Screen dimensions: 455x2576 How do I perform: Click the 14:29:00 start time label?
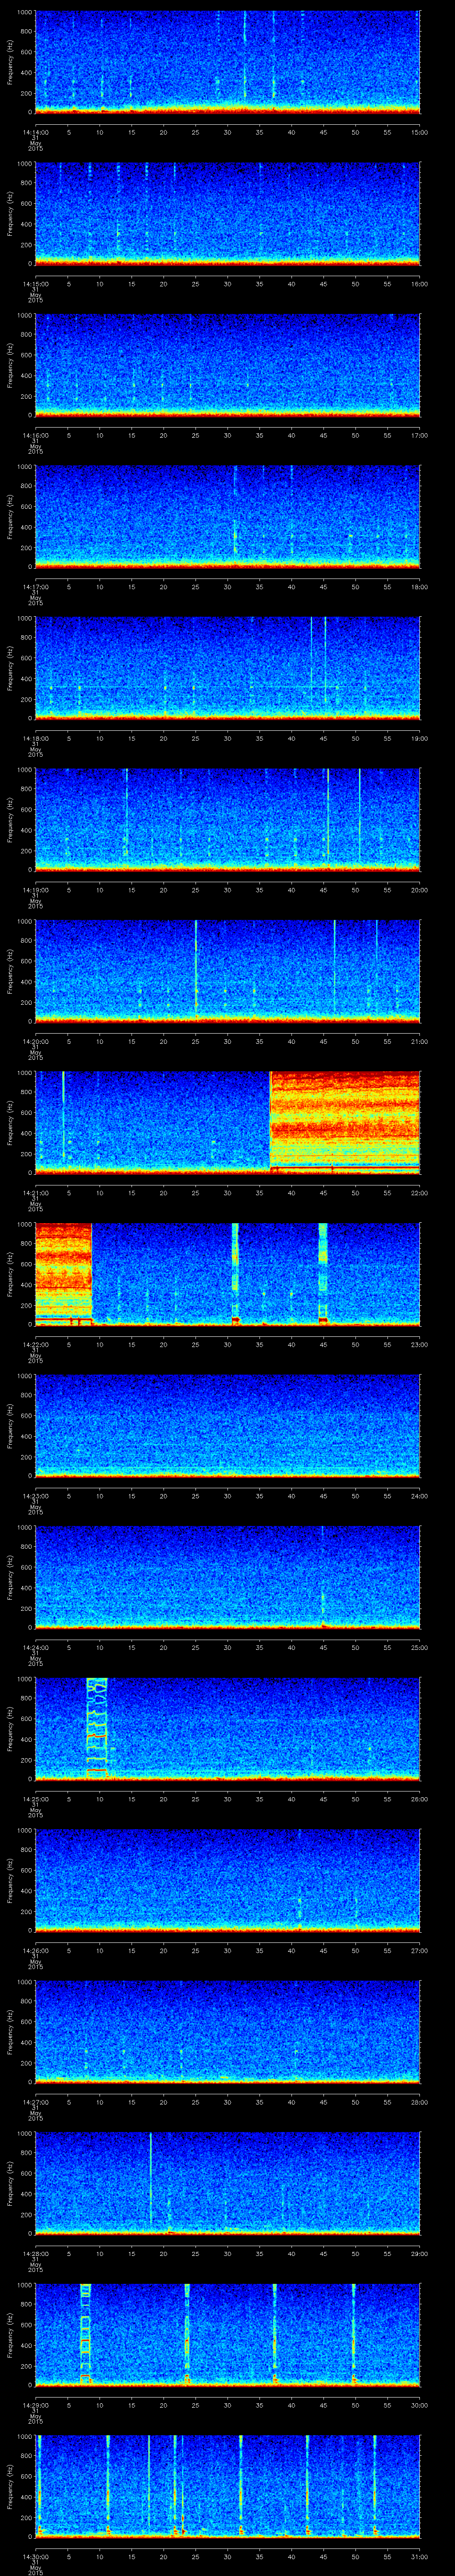tap(35, 2405)
